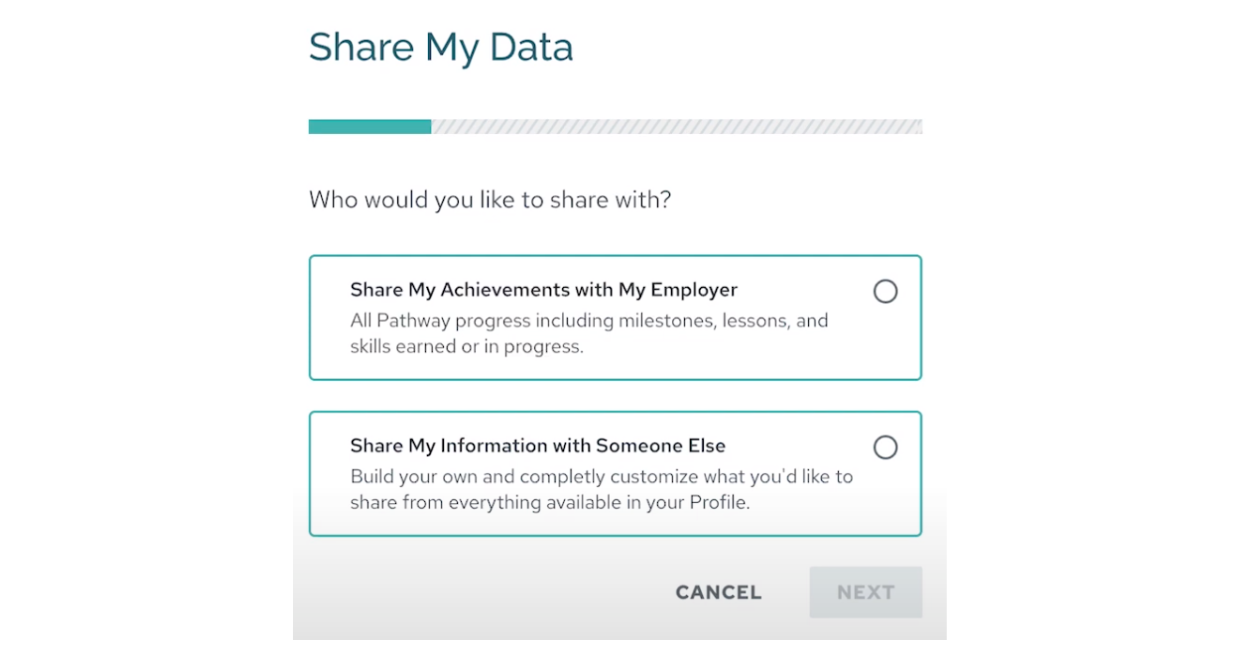1240x650 pixels.
Task: Click the Share My Data heading
Action: tap(442, 46)
